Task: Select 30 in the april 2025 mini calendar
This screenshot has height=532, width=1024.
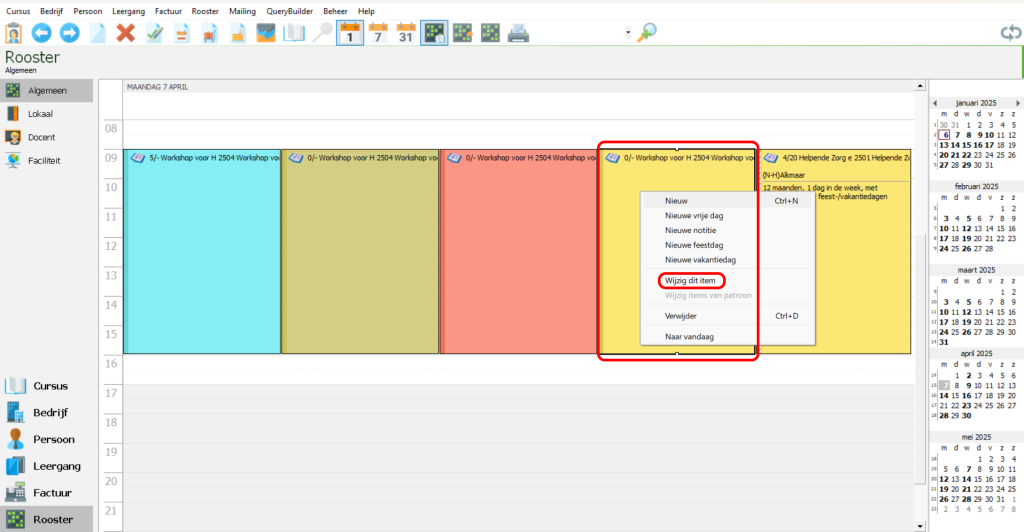Action: (x=967, y=416)
